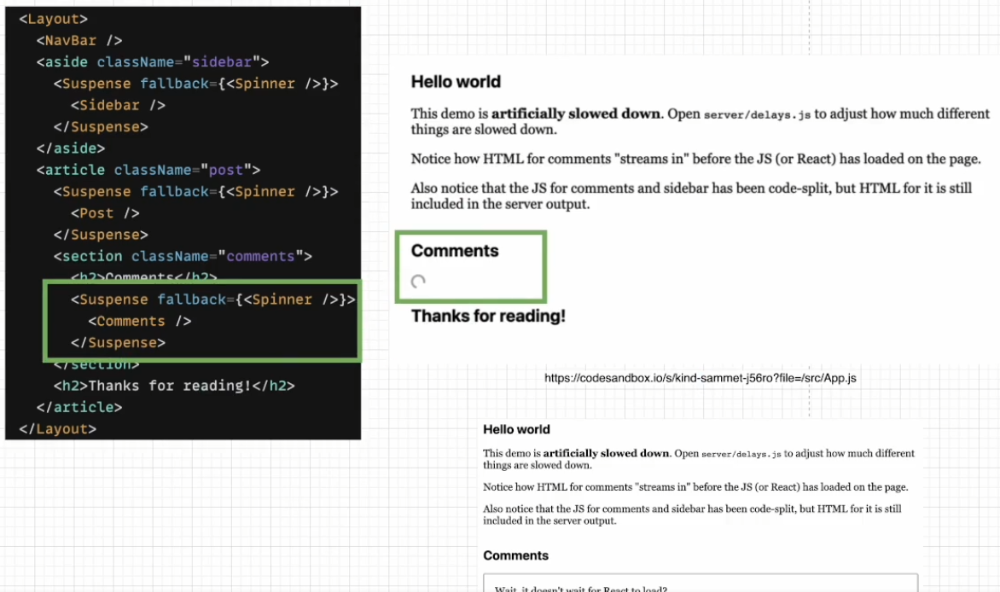The width and height of the screenshot is (1000, 592).
Task: Select the closing </Layout> tag line
Action: pyautogui.click(x=57, y=429)
